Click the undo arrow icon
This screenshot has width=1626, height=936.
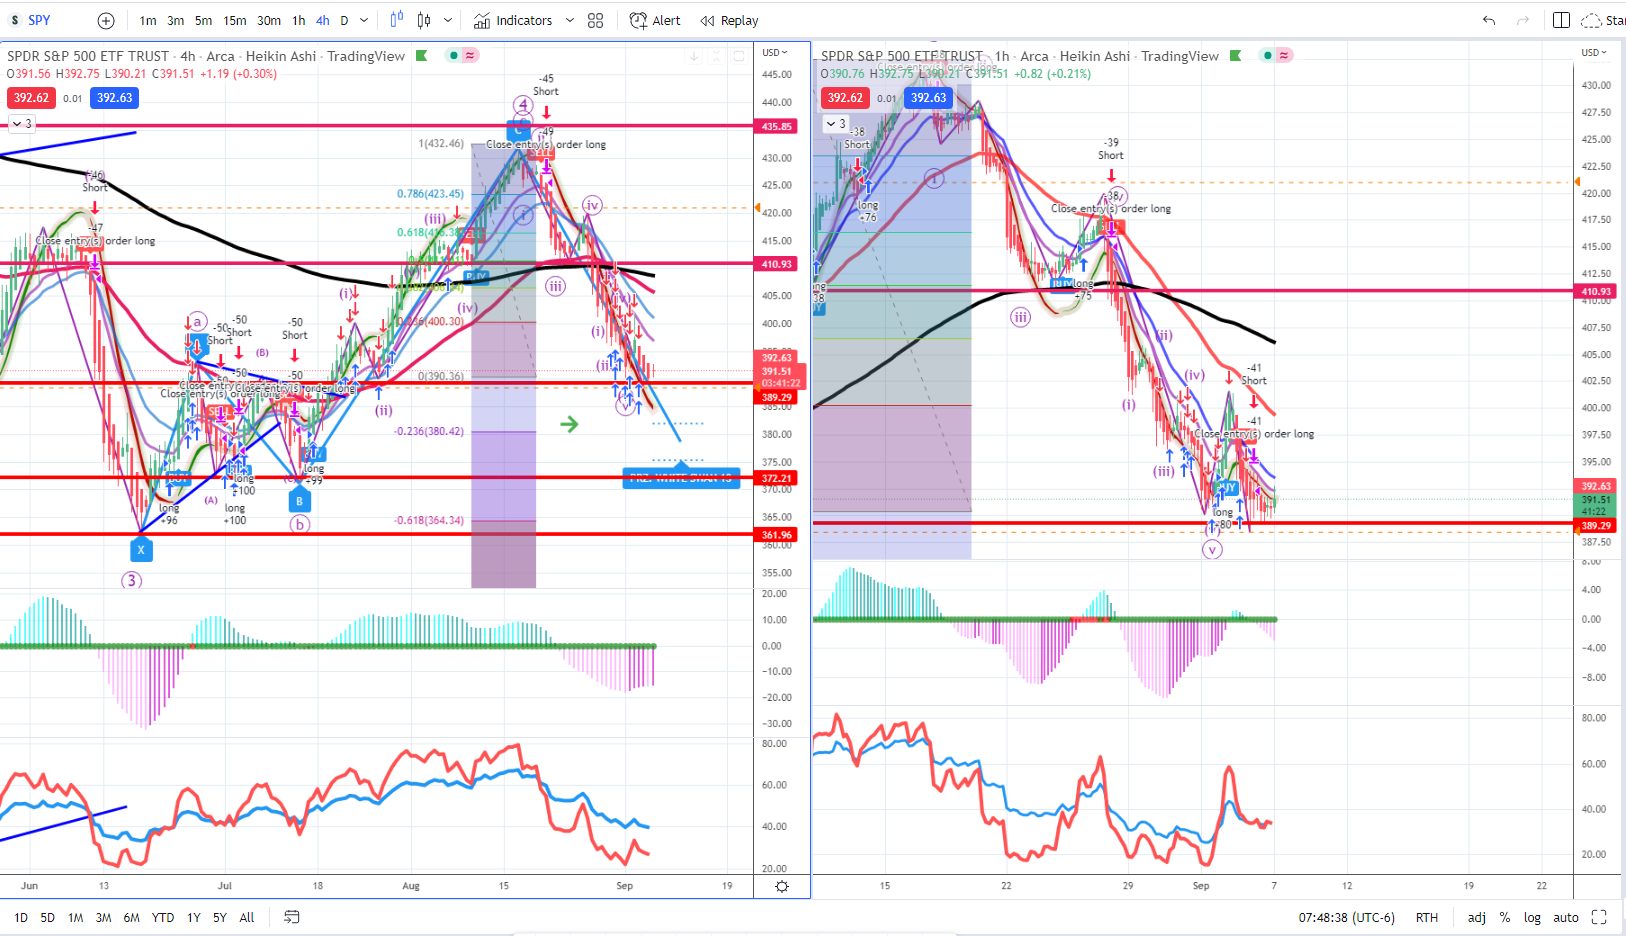click(1489, 20)
